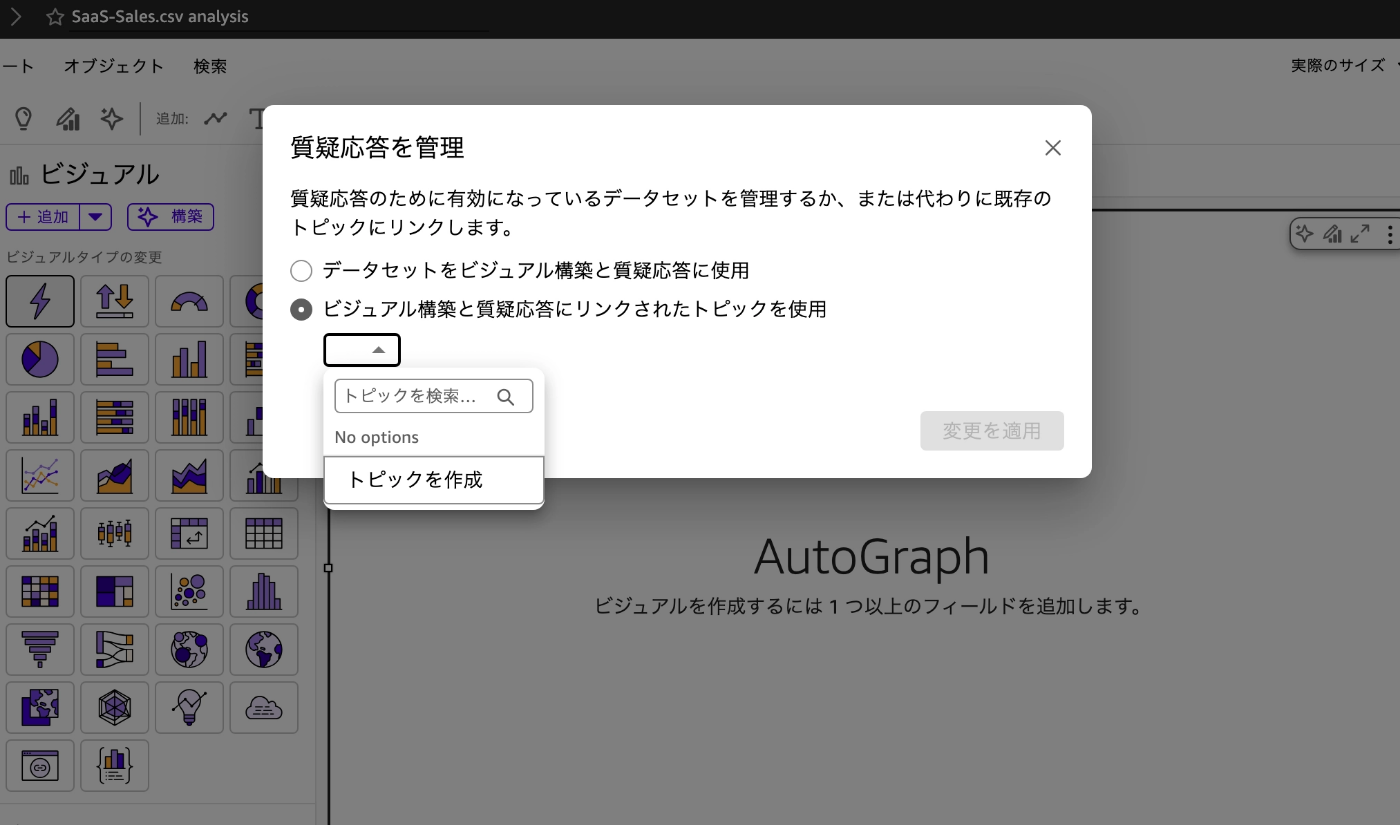This screenshot has height=825, width=1400.
Task: Add a line visual from toolbar
Action: pyautogui.click(x=216, y=118)
